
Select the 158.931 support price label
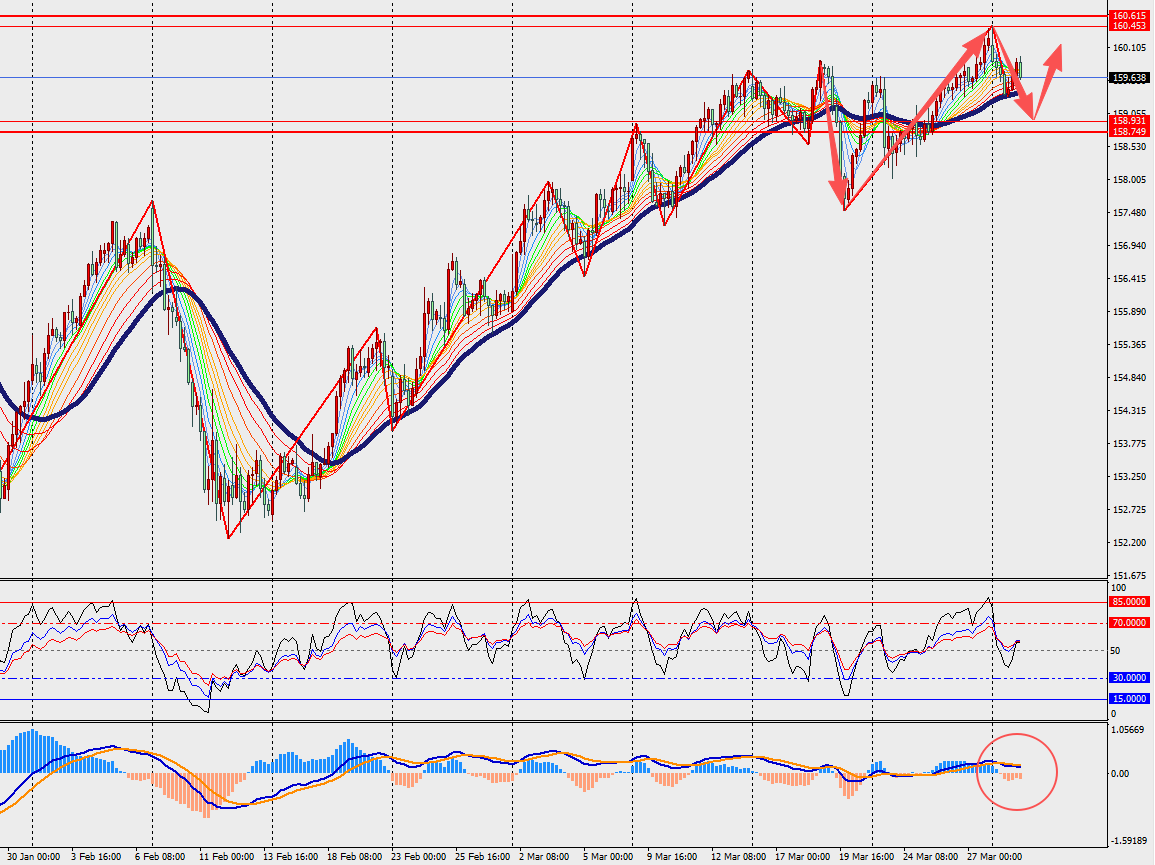1129,121
